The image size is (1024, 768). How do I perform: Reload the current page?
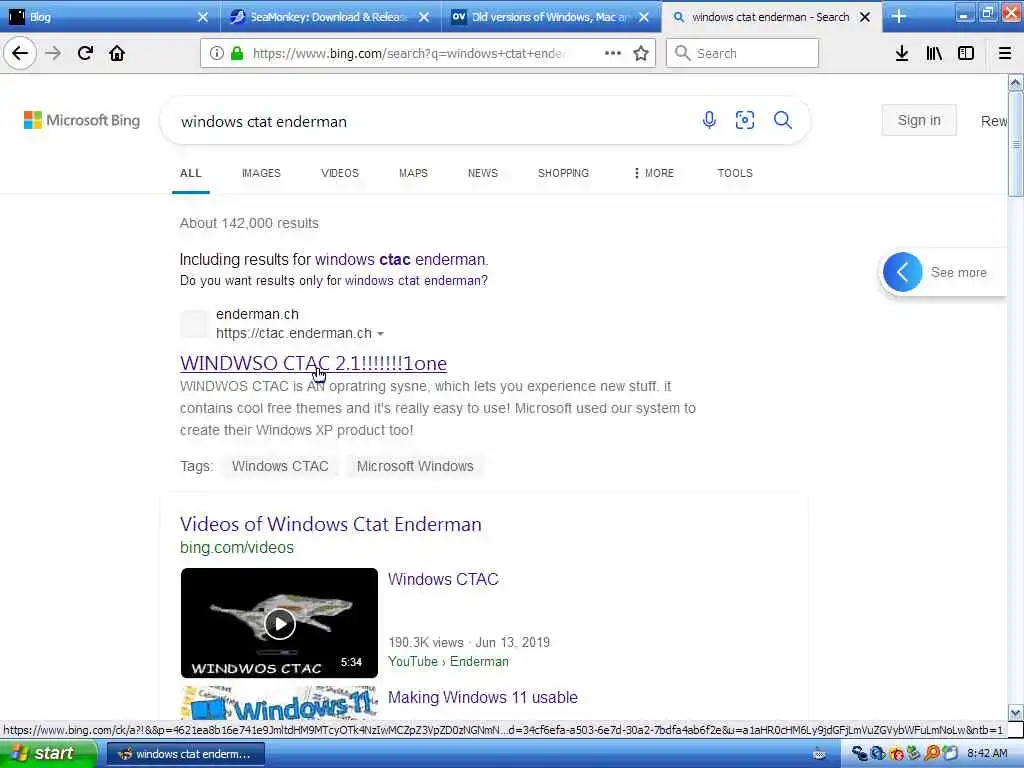(x=85, y=54)
